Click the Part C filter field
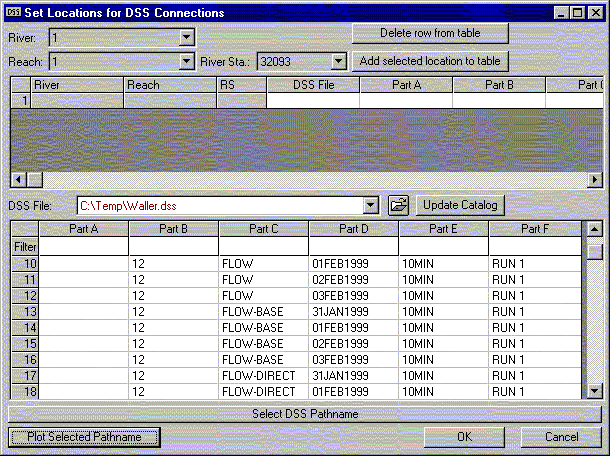This screenshot has height=456, width=610. (263, 246)
